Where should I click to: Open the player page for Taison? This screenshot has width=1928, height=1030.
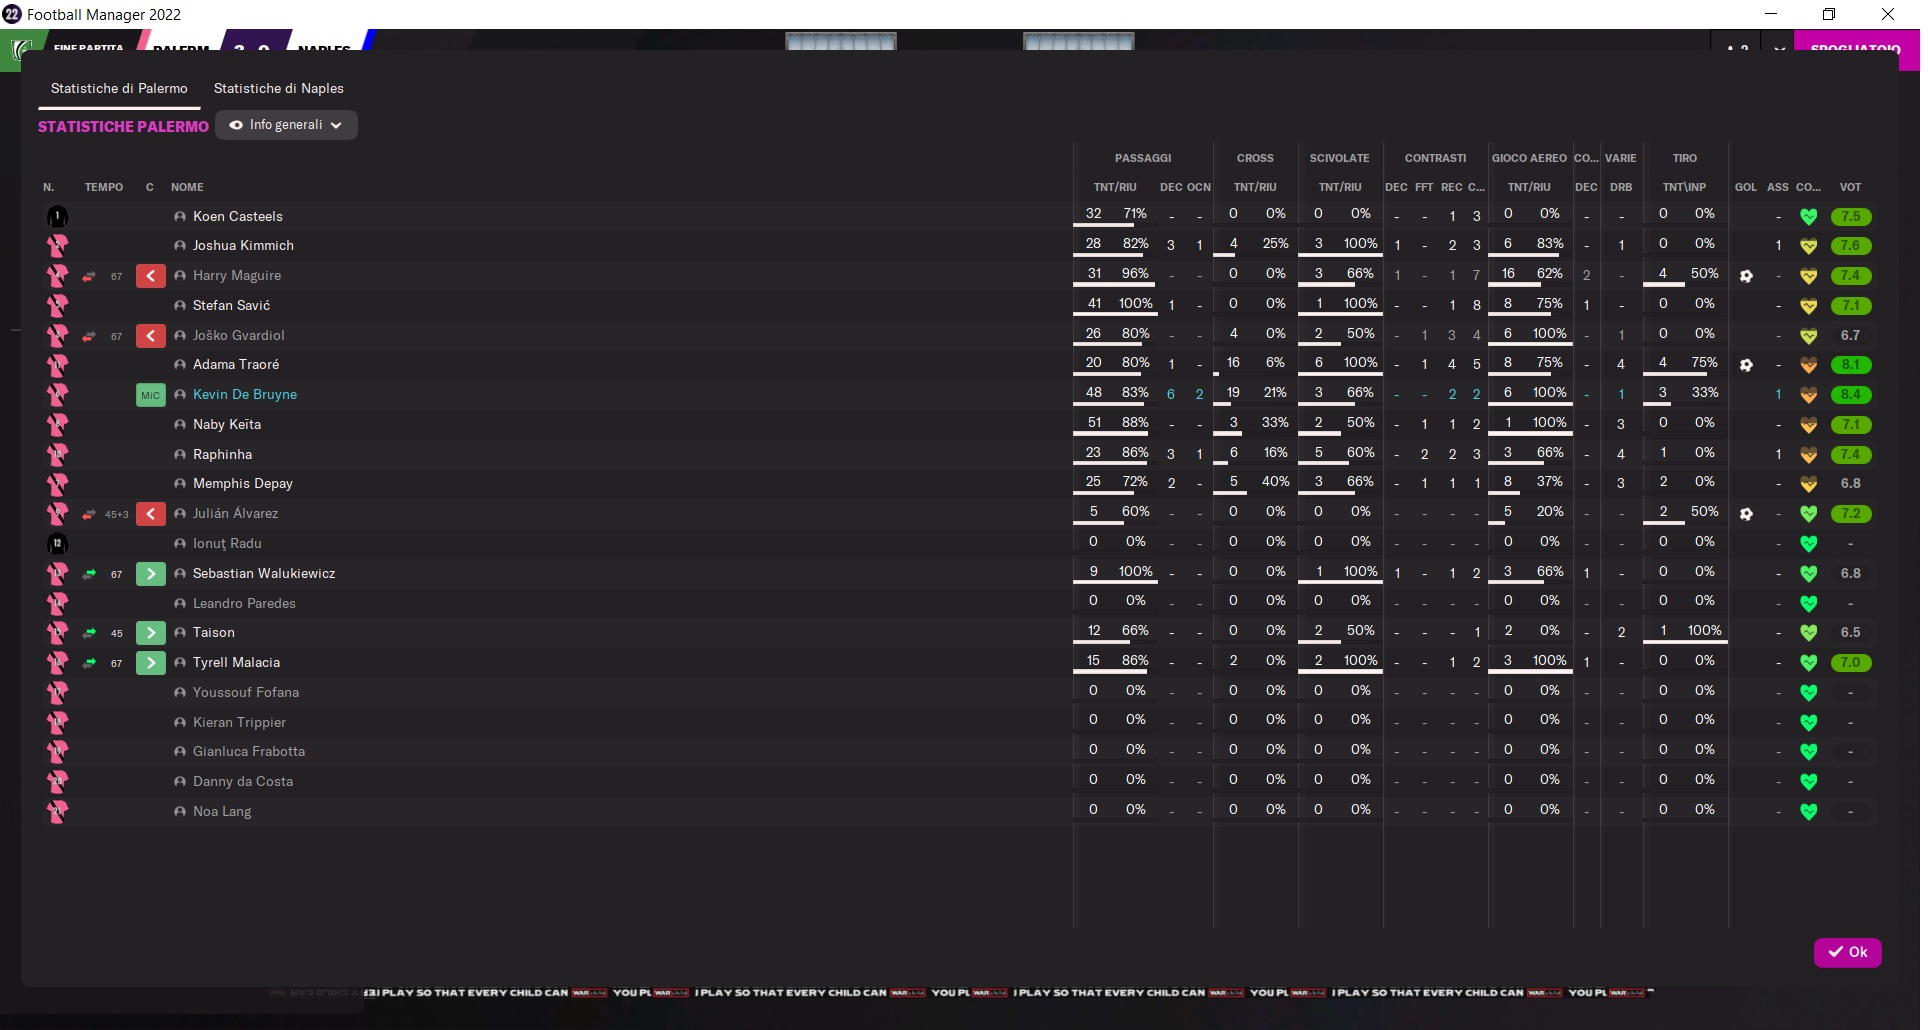[x=214, y=632]
